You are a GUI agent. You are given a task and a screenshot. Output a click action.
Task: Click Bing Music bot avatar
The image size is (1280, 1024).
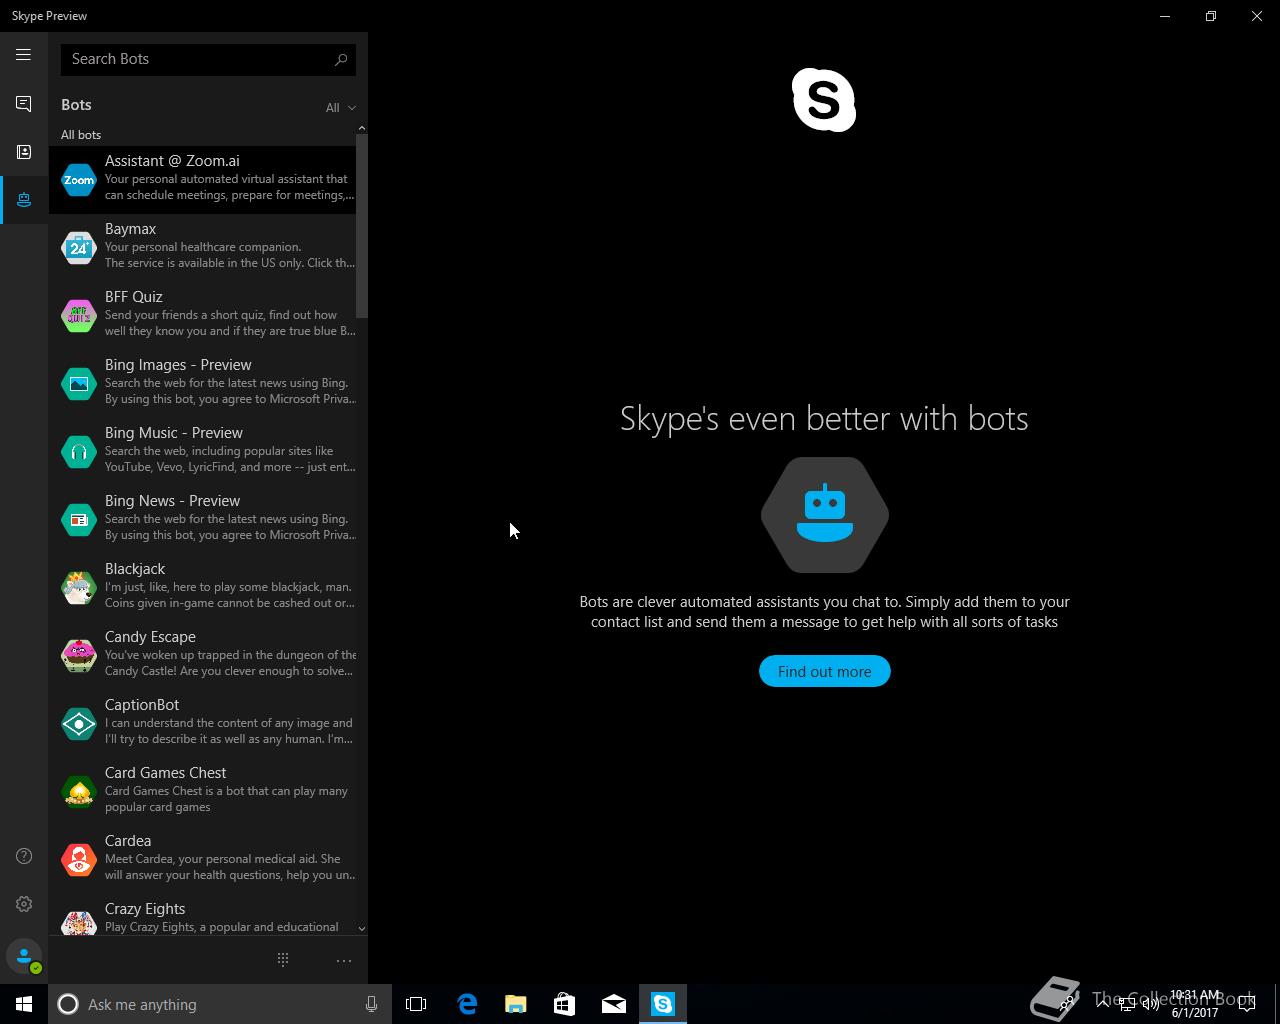pos(79,452)
